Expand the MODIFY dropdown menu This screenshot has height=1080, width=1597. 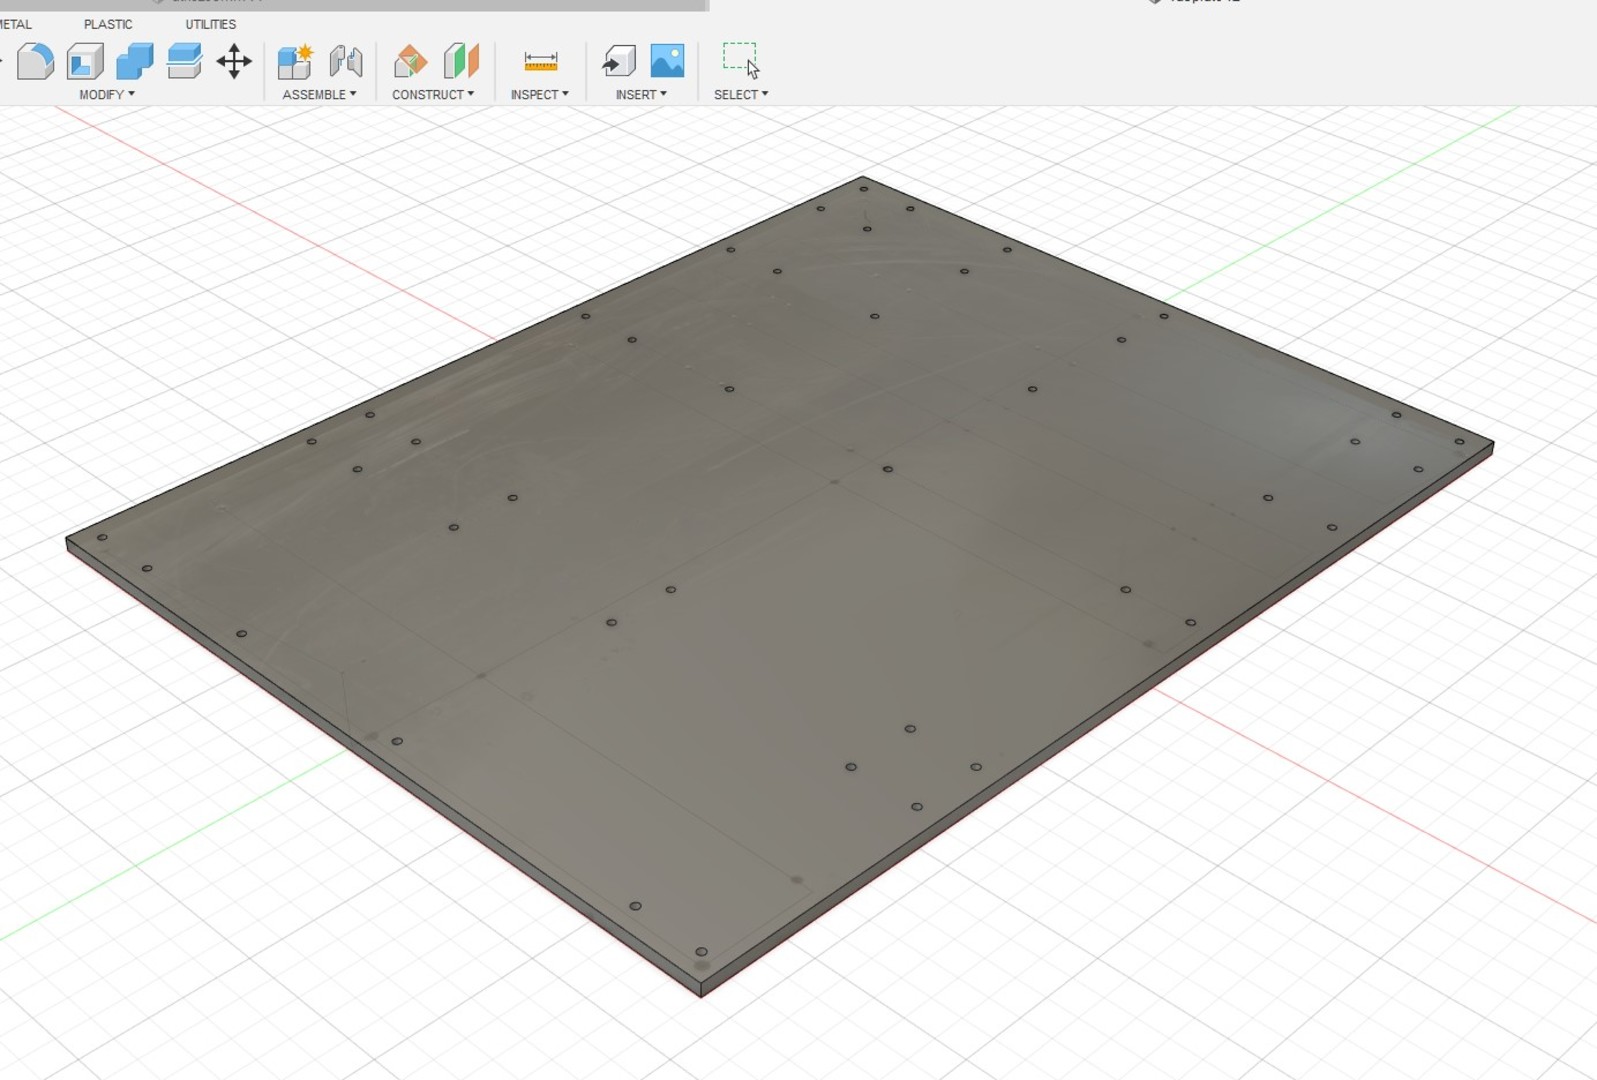coord(107,94)
